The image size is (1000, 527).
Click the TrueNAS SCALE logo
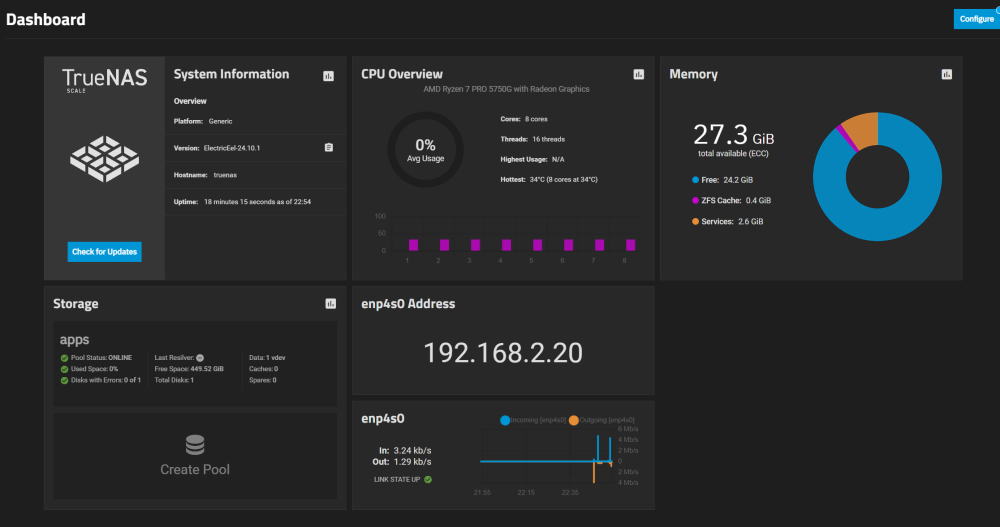pyautogui.click(x=105, y=80)
